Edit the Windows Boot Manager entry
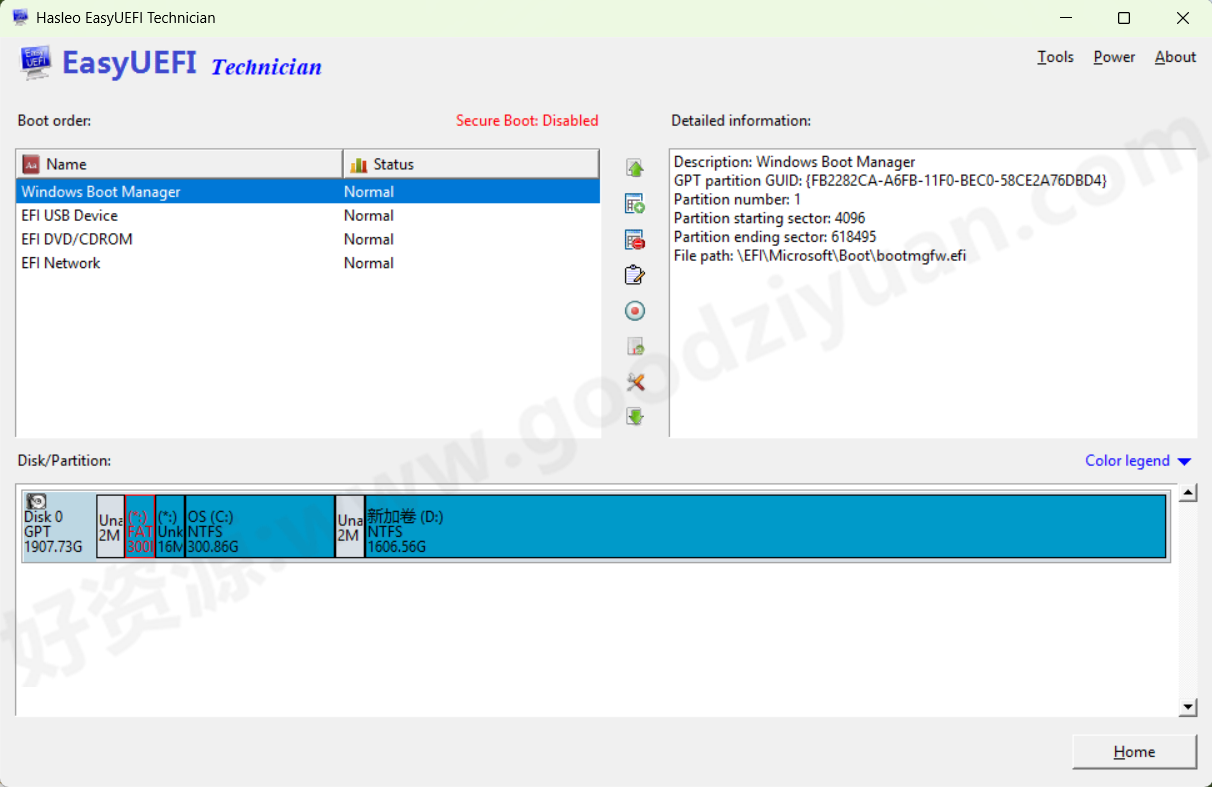Image resolution: width=1212 pixels, height=787 pixels. pyautogui.click(x=635, y=274)
